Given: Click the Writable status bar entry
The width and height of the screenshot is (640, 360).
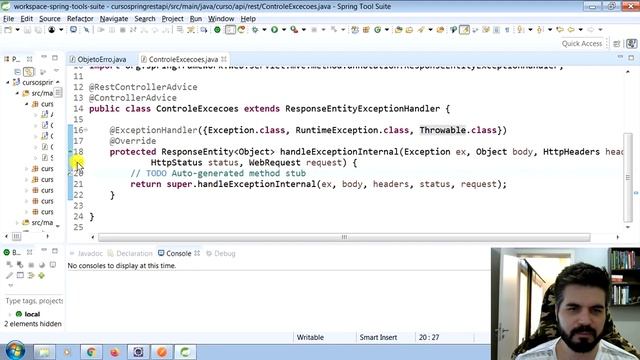Looking at the screenshot, I should [310, 338].
